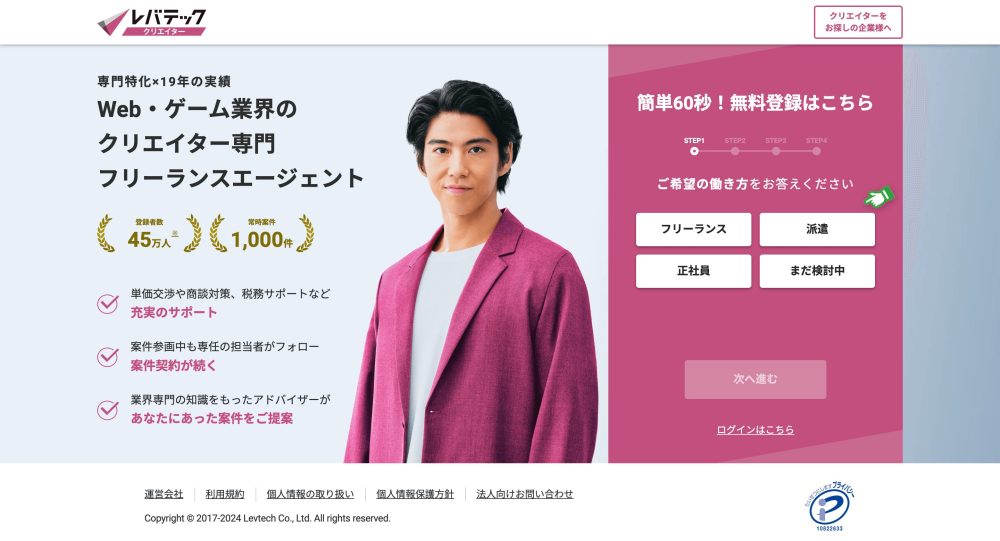The width and height of the screenshot is (1000, 541).
Task: Select the 正社員 work style option
Action: (693, 271)
